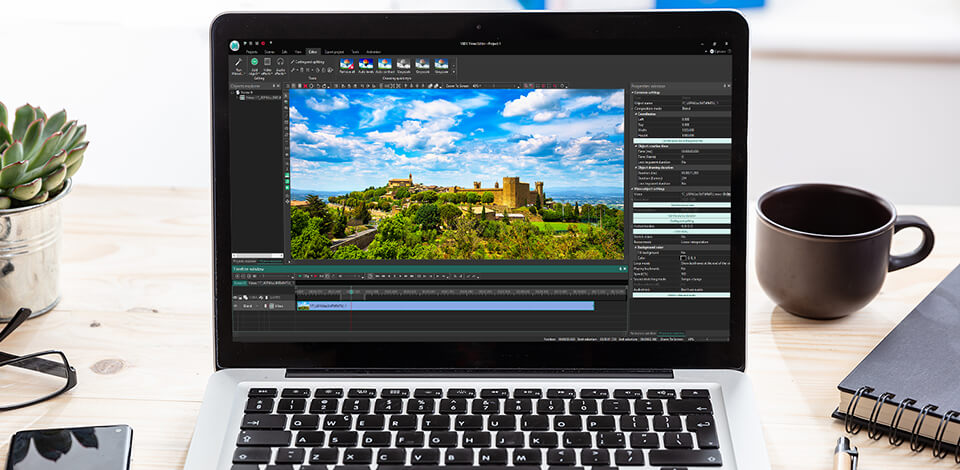Click the Left coordinate value field

[707, 119]
